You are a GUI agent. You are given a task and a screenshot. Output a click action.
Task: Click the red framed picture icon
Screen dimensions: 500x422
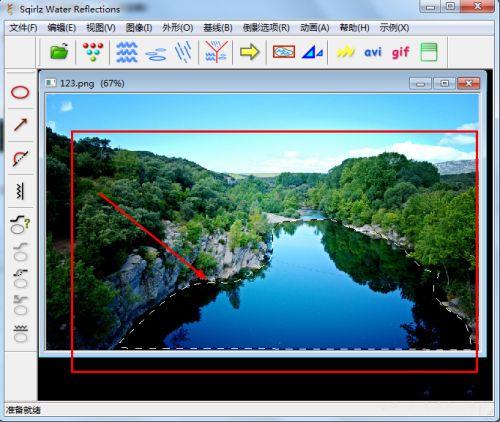click(284, 52)
